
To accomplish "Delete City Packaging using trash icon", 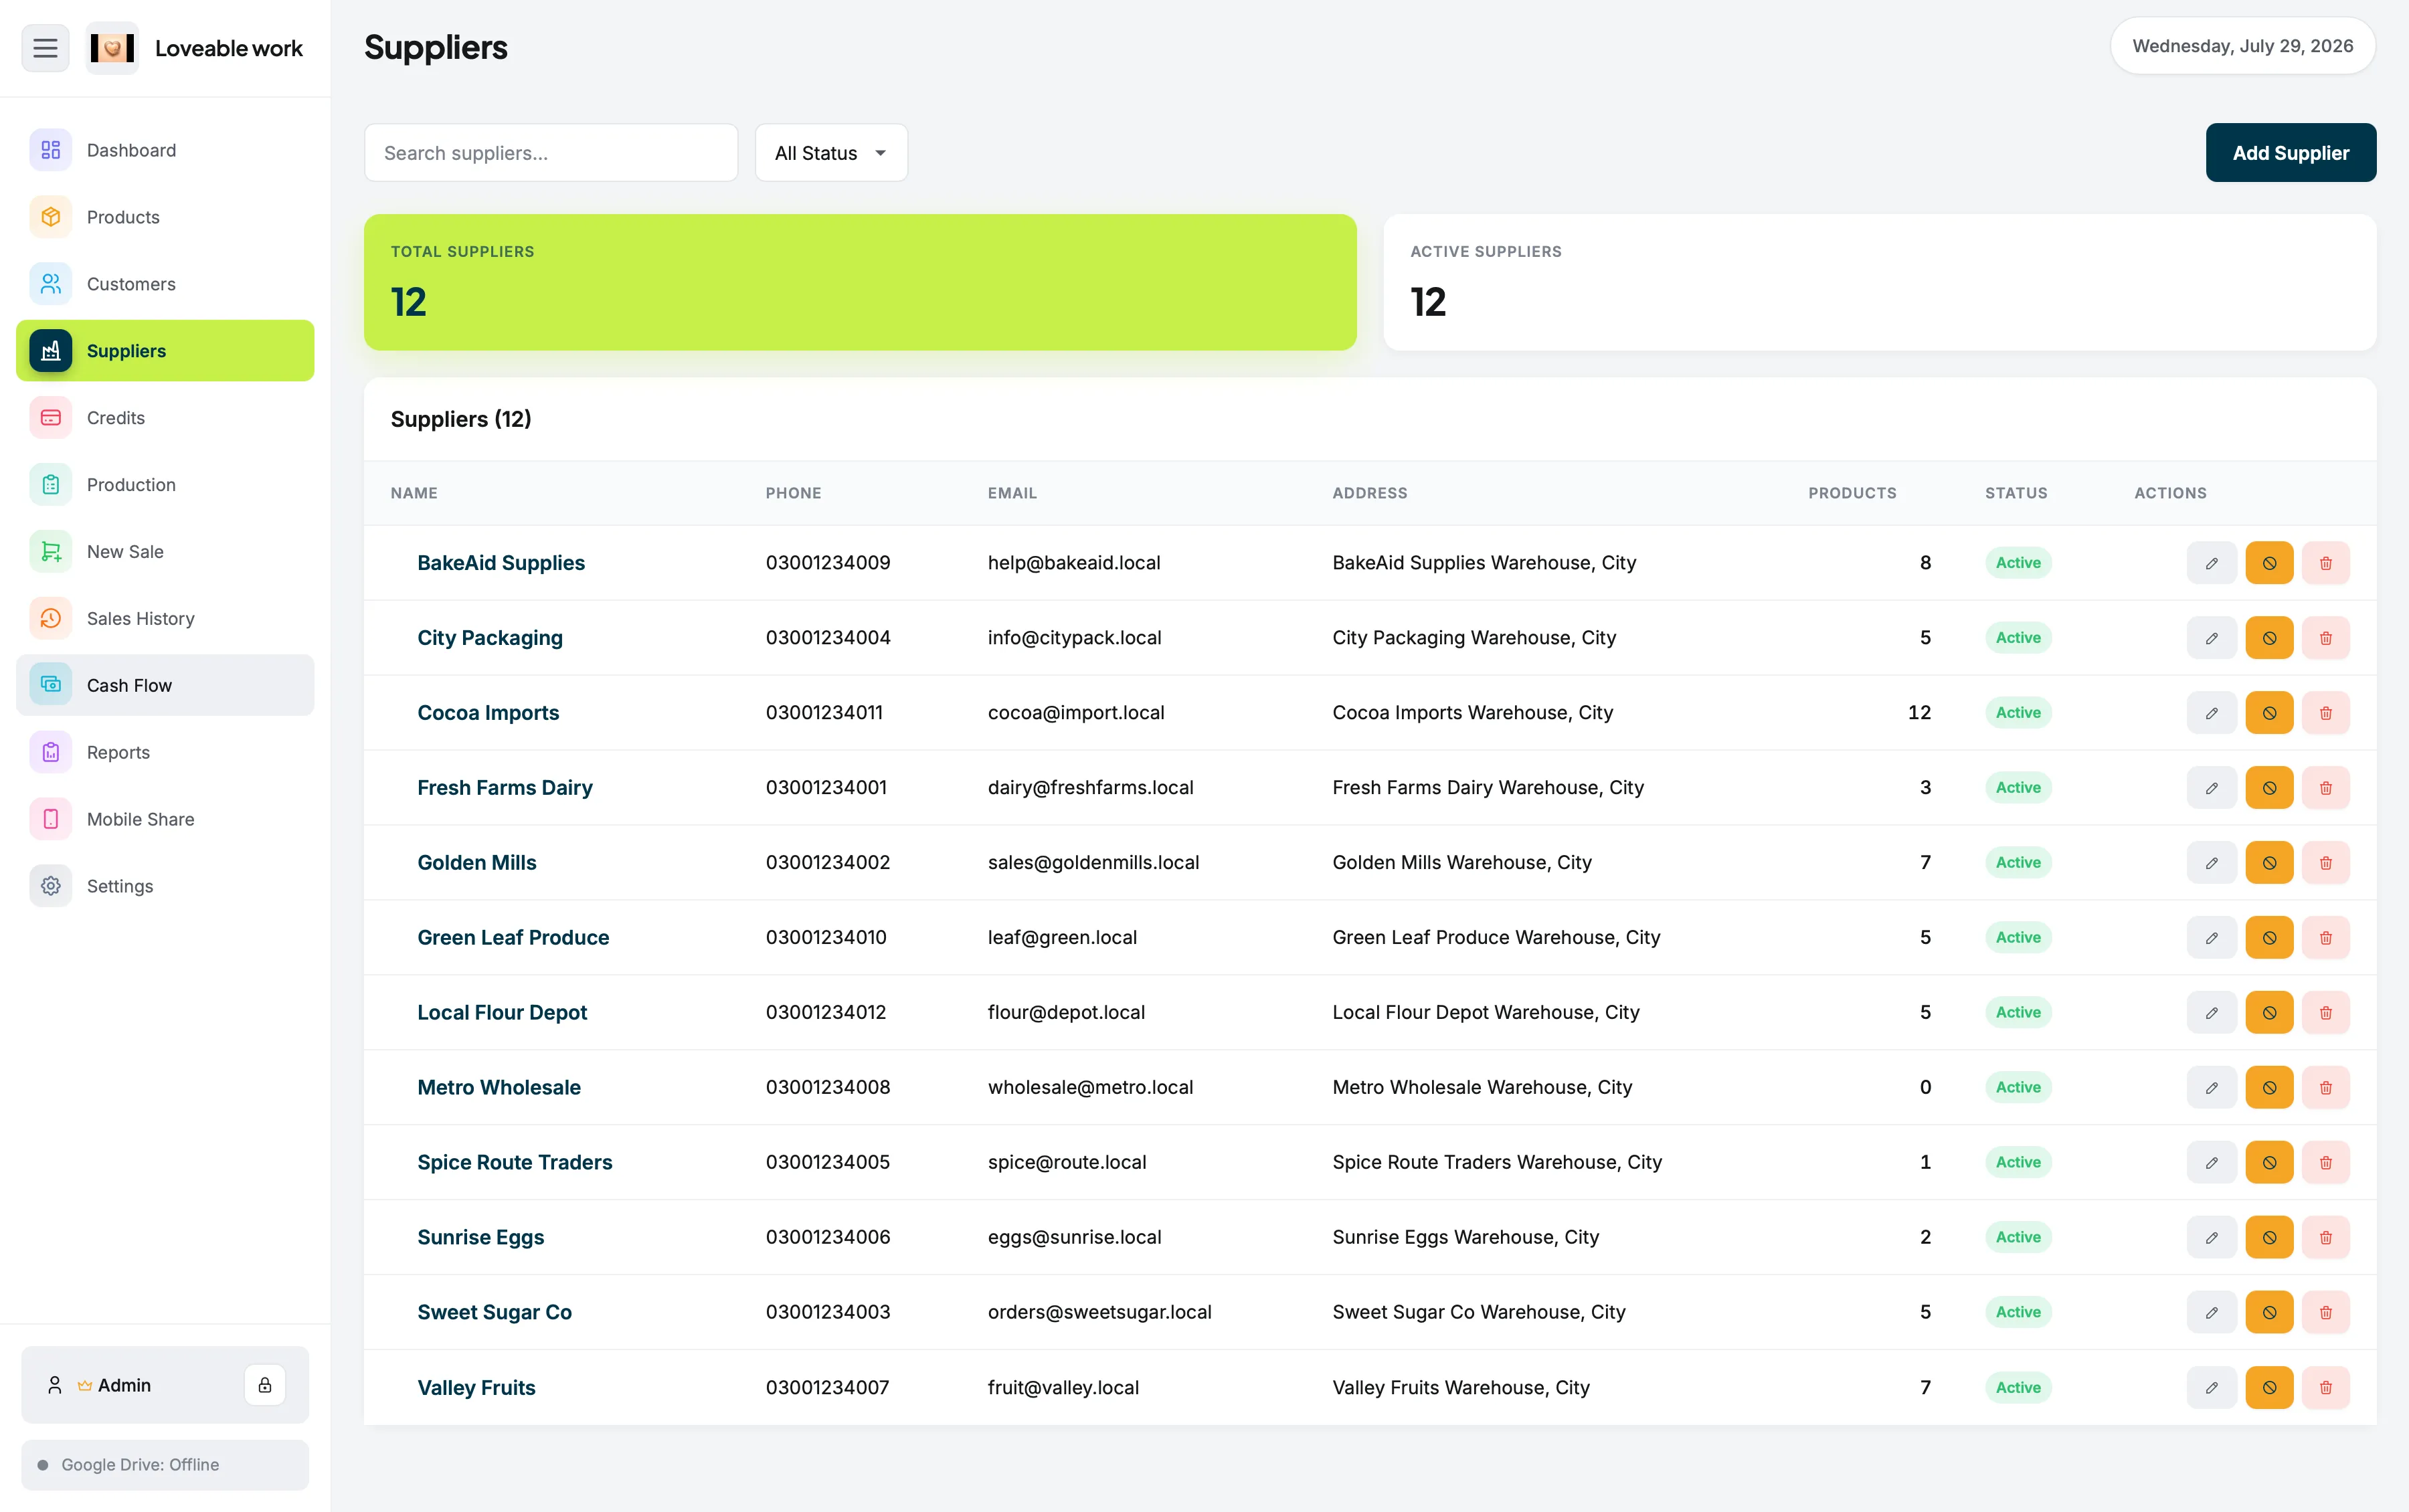I will click(x=2325, y=638).
